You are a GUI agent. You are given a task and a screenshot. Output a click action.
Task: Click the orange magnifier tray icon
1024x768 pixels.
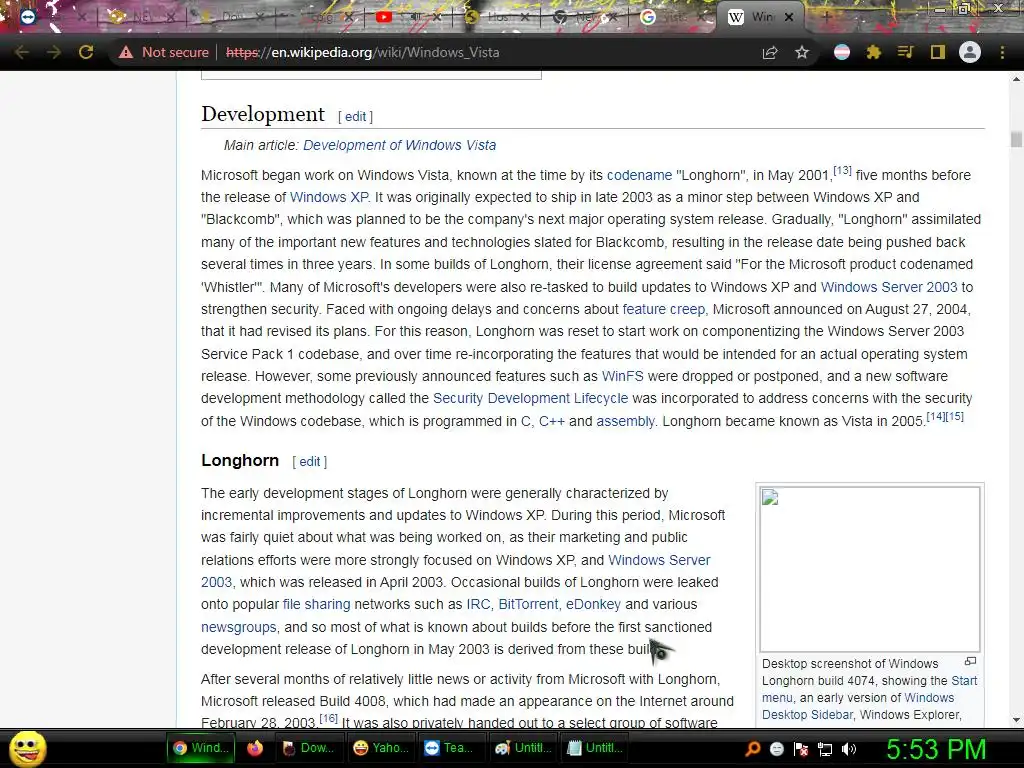click(x=753, y=748)
